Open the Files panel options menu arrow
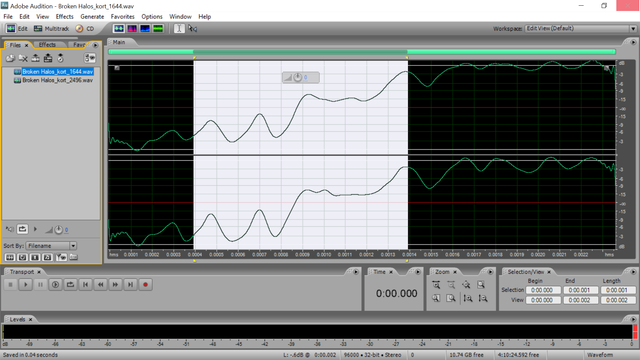 coord(96,45)
